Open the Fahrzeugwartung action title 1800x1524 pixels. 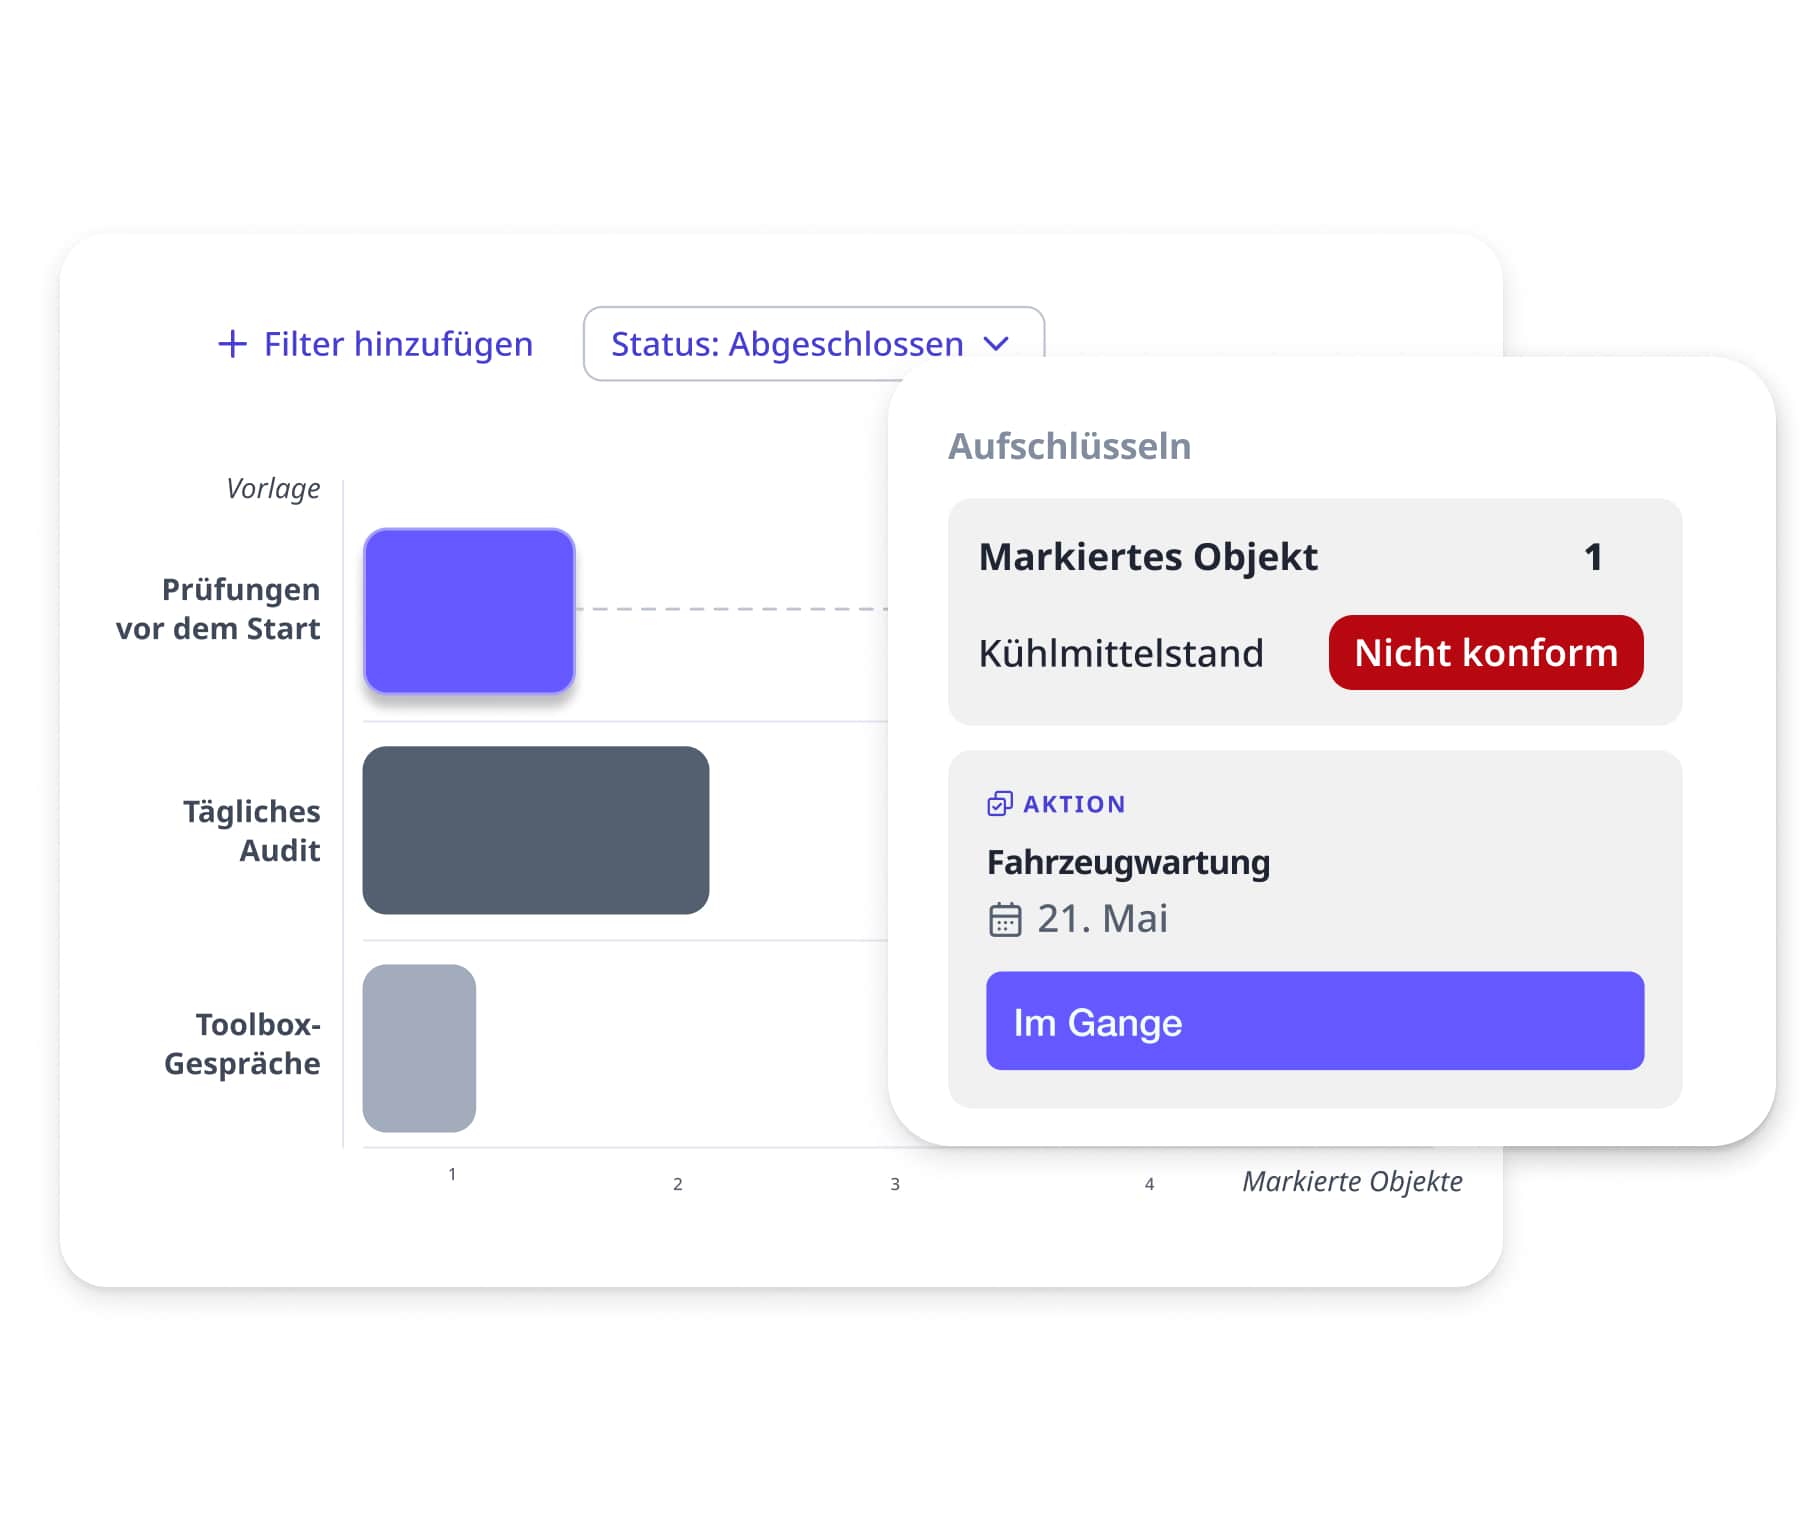(x=1128, y=862)
